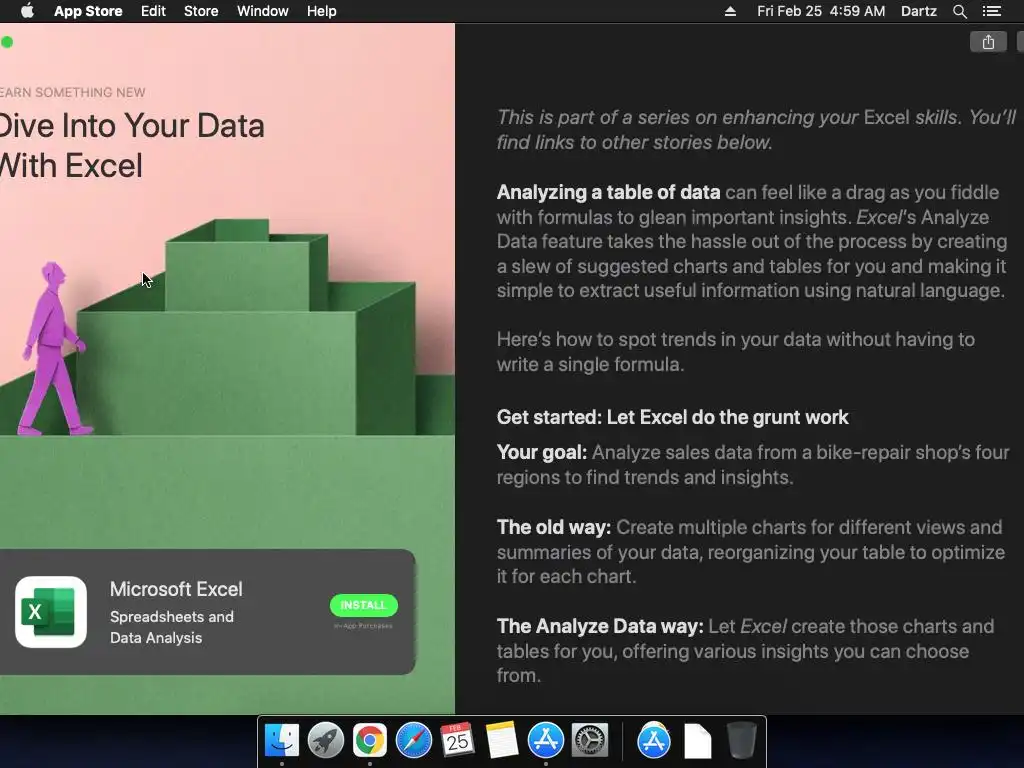Image resolution: width=1024 pixels, height=768 pixels.
Task: Click the In-App Purchases note under INSTALL
Action: [x=364, y=626]
